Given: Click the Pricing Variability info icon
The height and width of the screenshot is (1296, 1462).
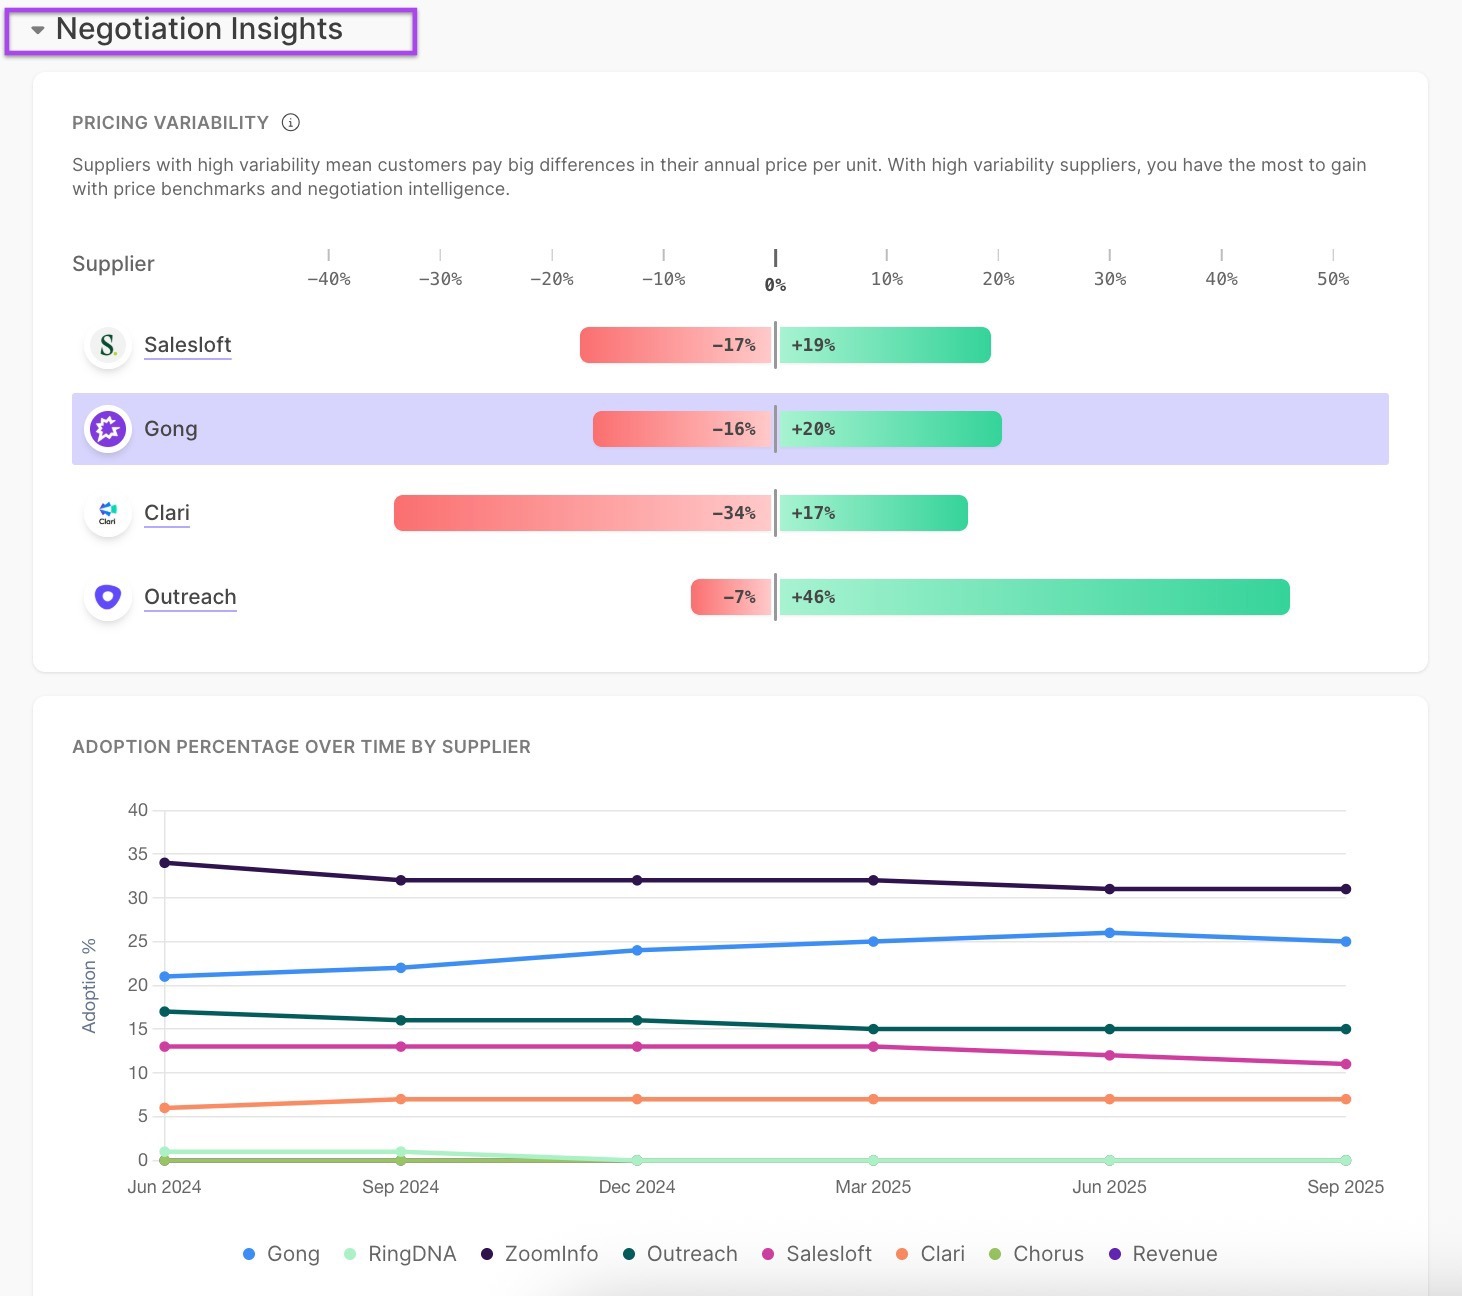Looking at the screenshot, I should click(291, 123).
